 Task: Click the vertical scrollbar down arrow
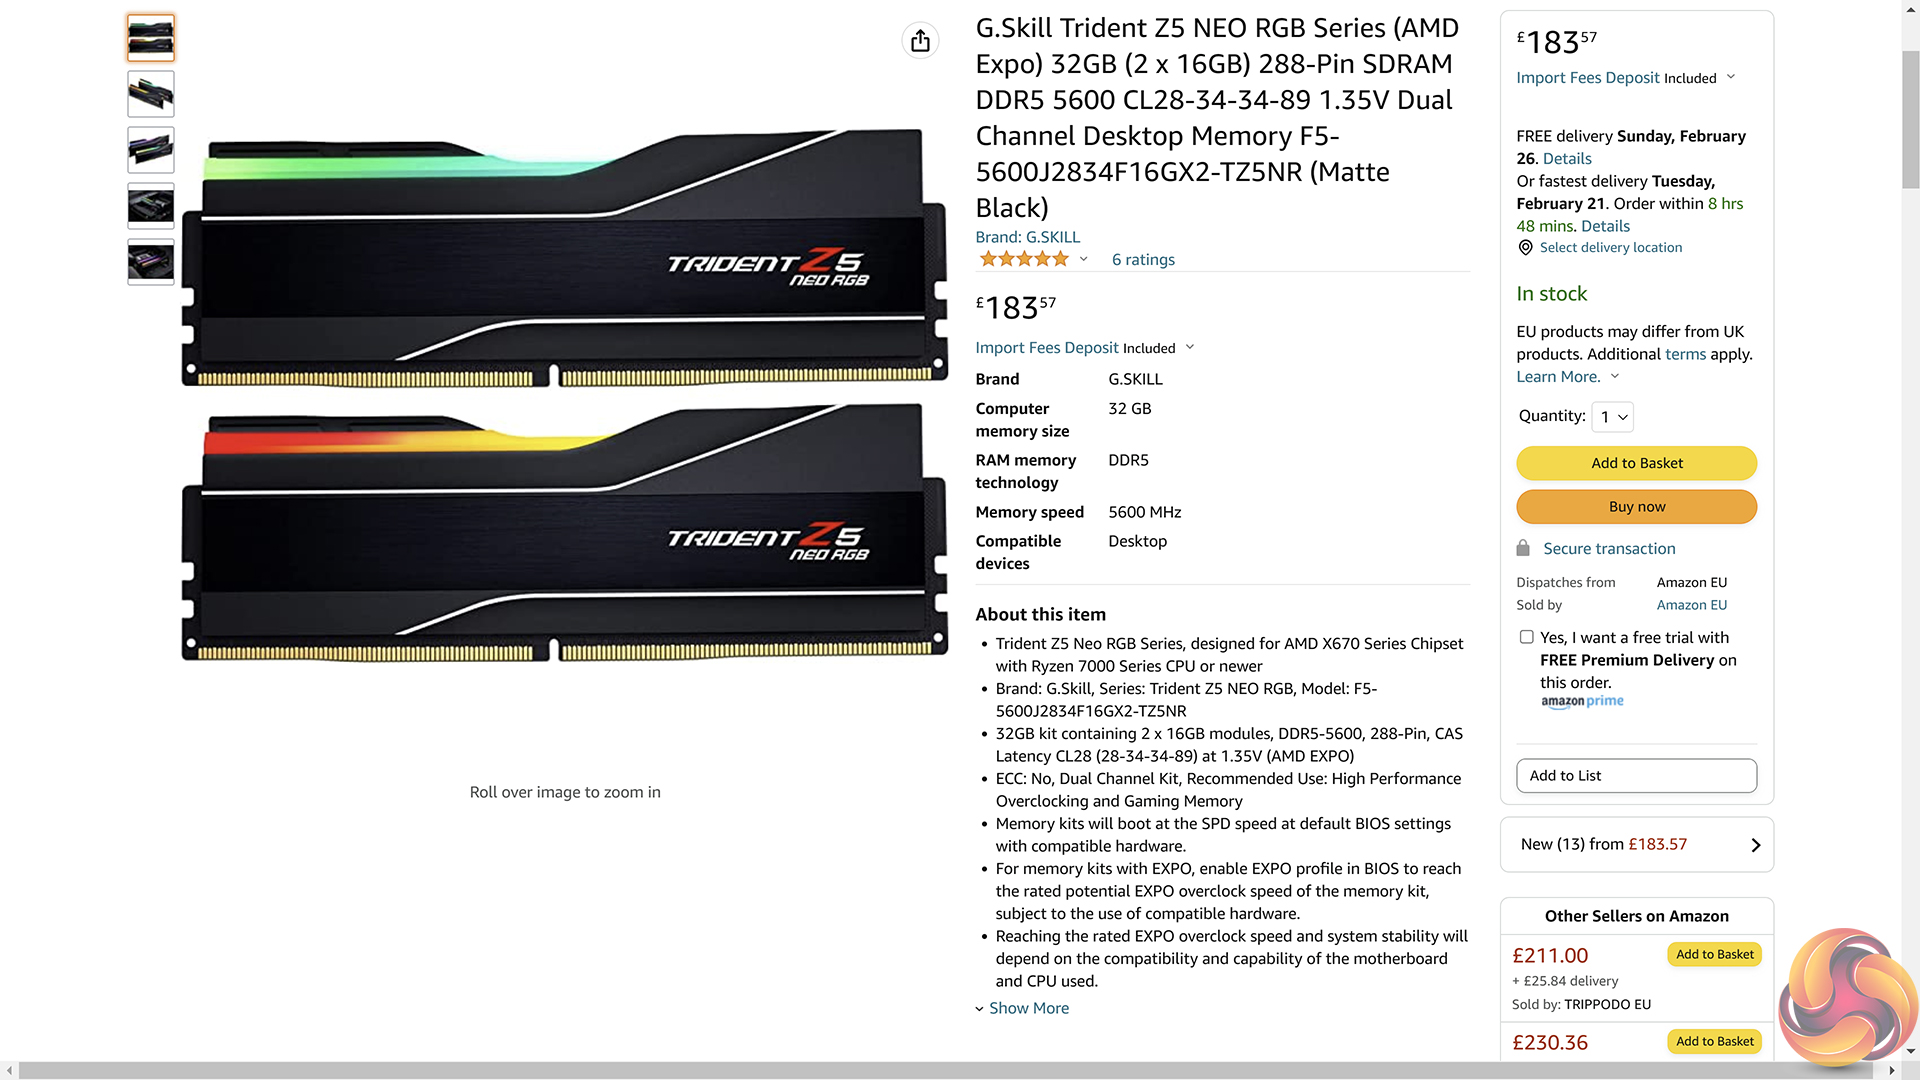(1910, 1052)
